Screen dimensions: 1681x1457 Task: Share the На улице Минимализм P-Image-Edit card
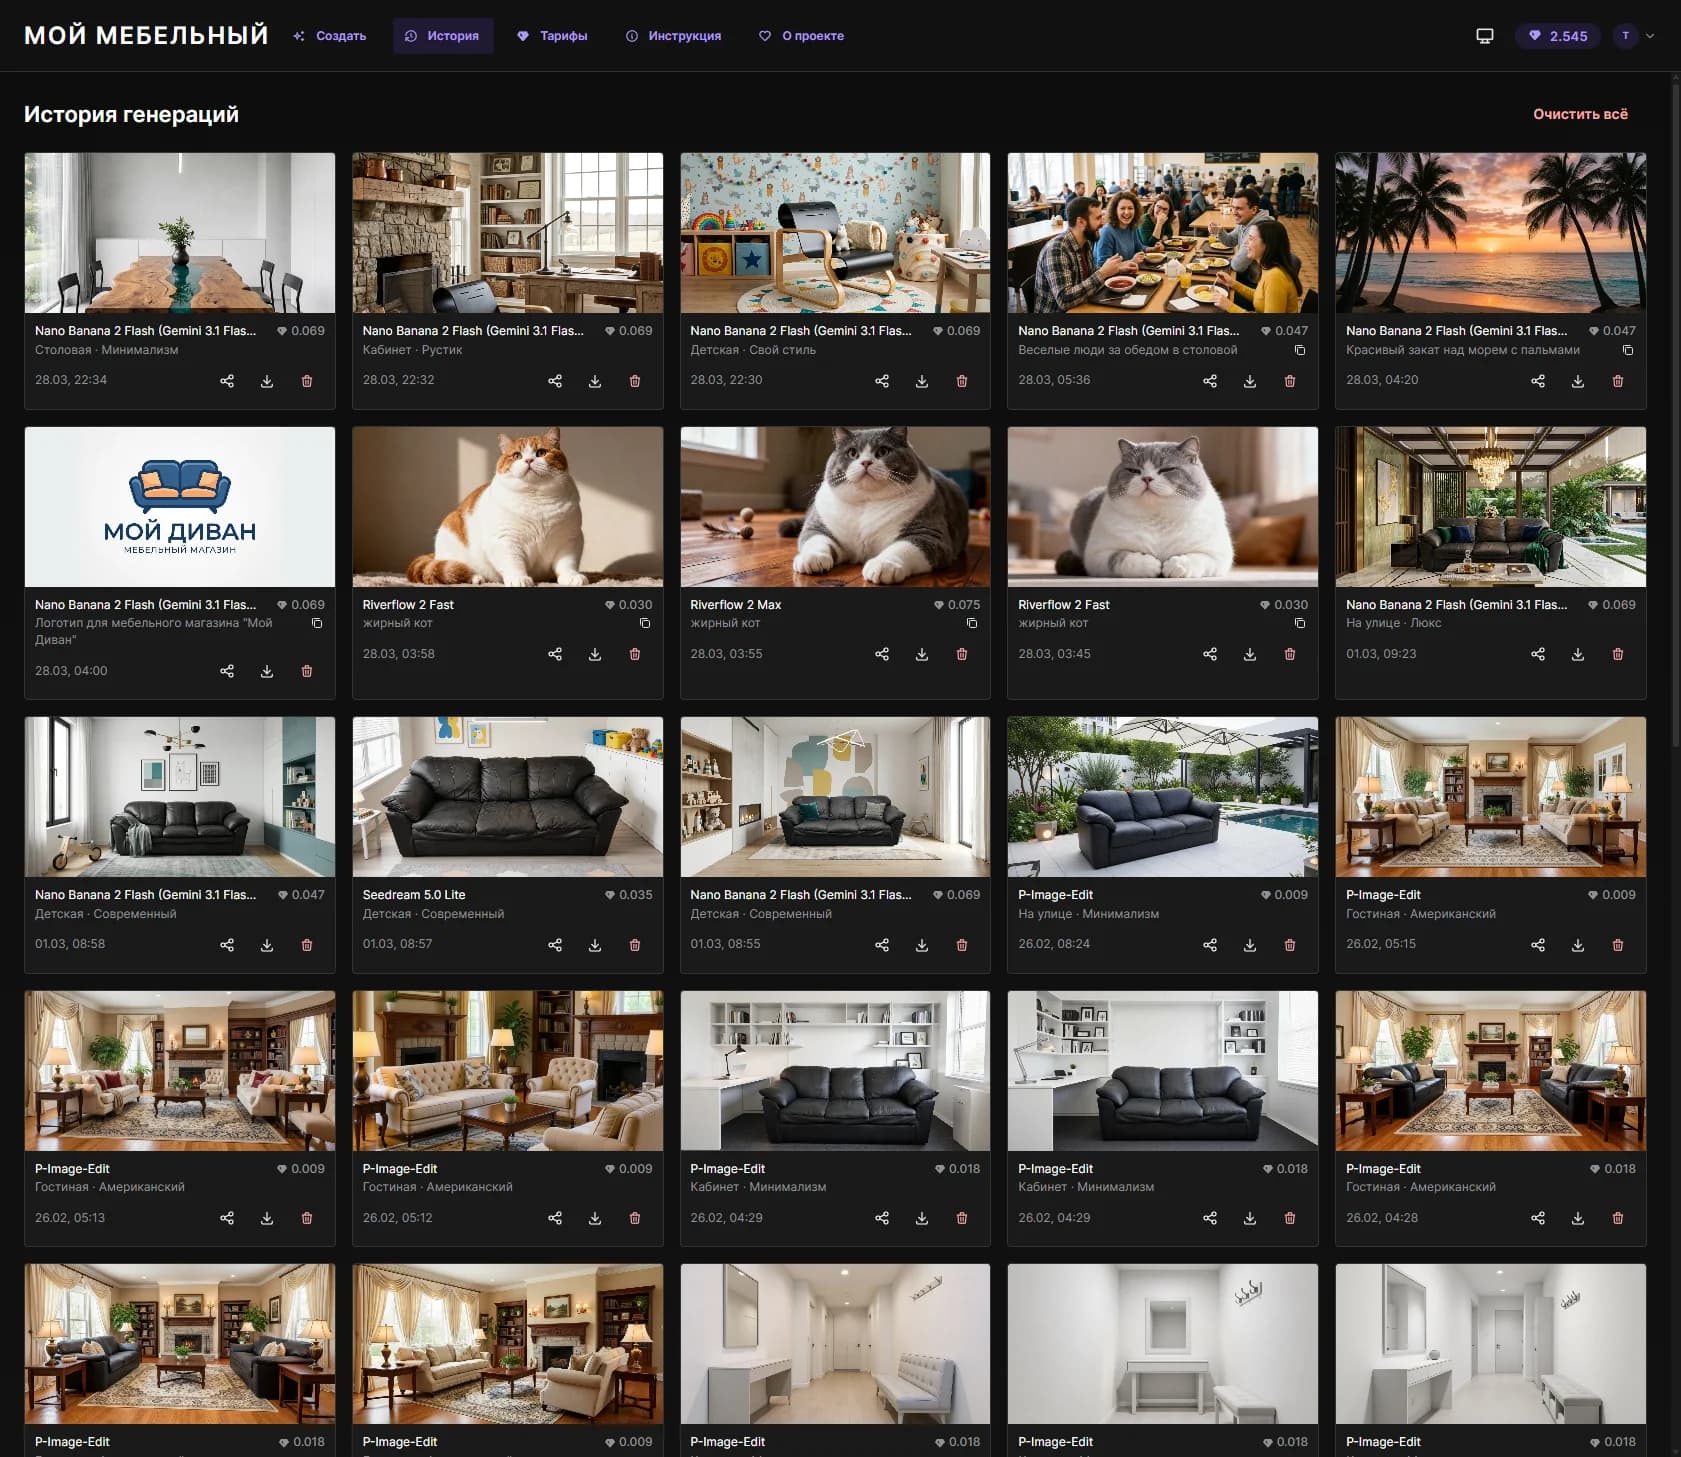pyautogui.click(x=1210, y=945)
